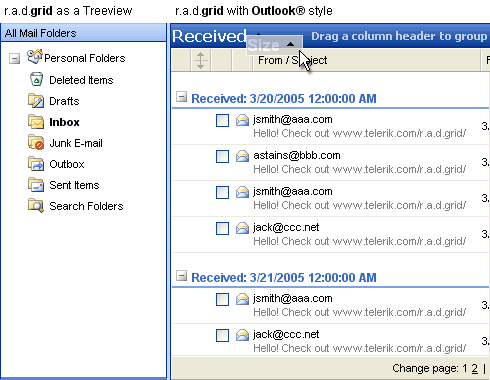This screenshot has height=380, width=490.
Task: Go to page 2 of the grid
Action: click(x=475, y=368)
